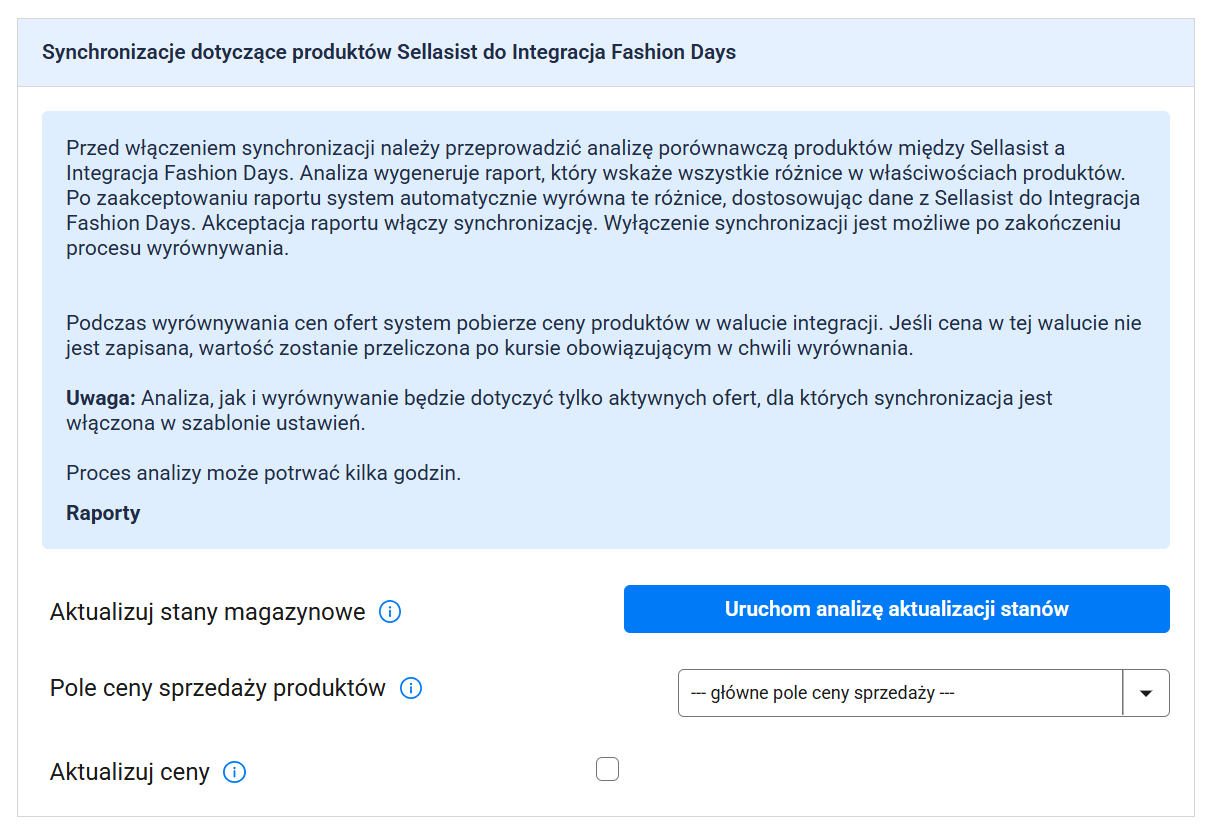This screenshot has height=834, width=1213.
Task: Click the Synchronizacje dotyczące produktów header title
Action: (x=389, y=52)
